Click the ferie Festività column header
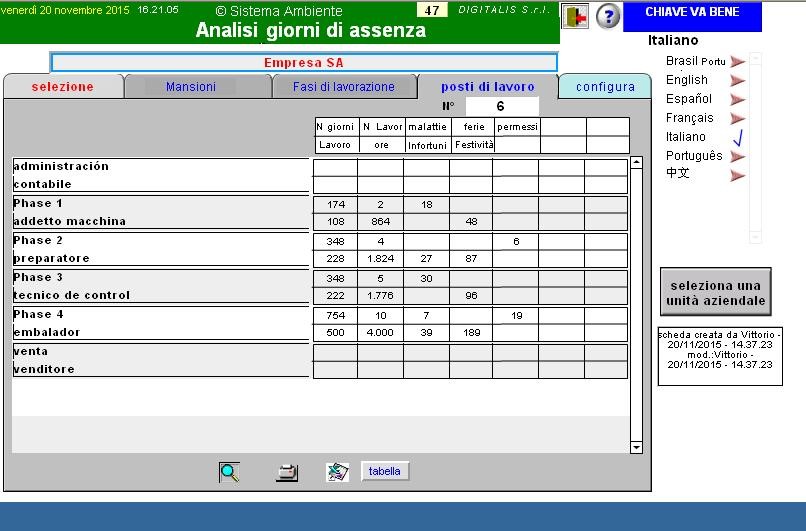This screenshot has height=531, width=806. (x=473, y=136)
